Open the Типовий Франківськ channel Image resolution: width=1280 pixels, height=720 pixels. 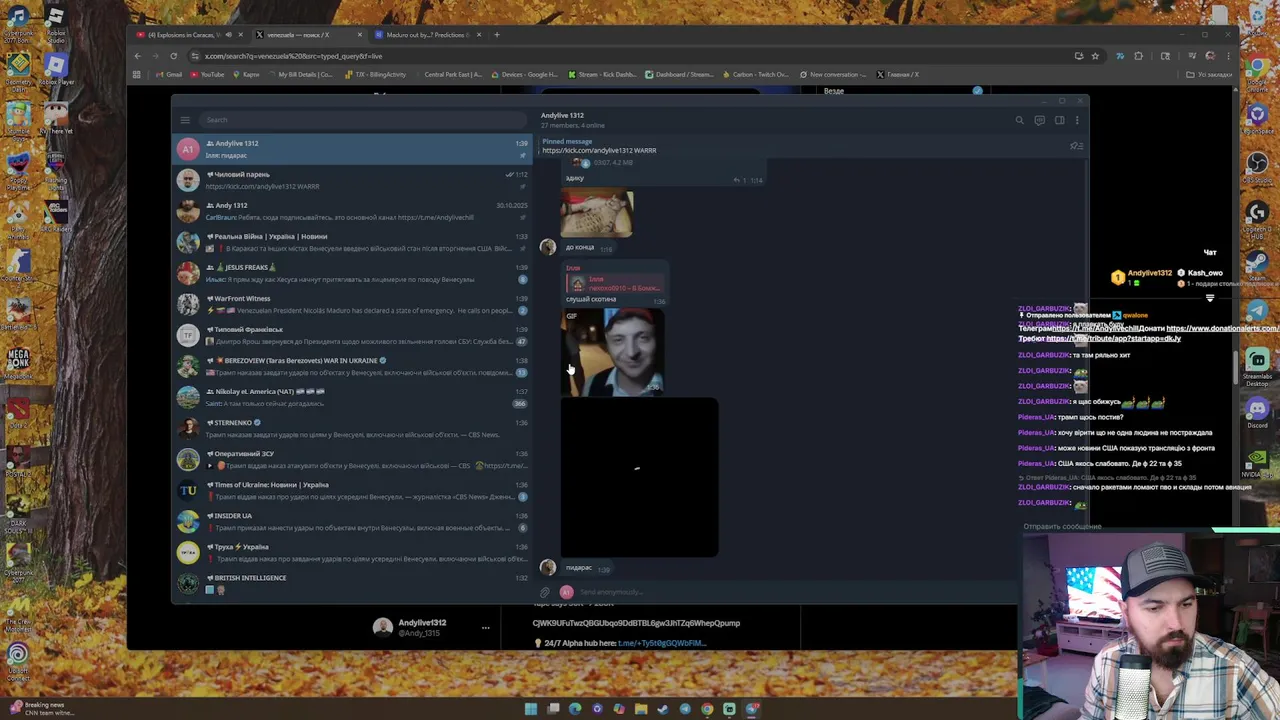click(352, 335)
